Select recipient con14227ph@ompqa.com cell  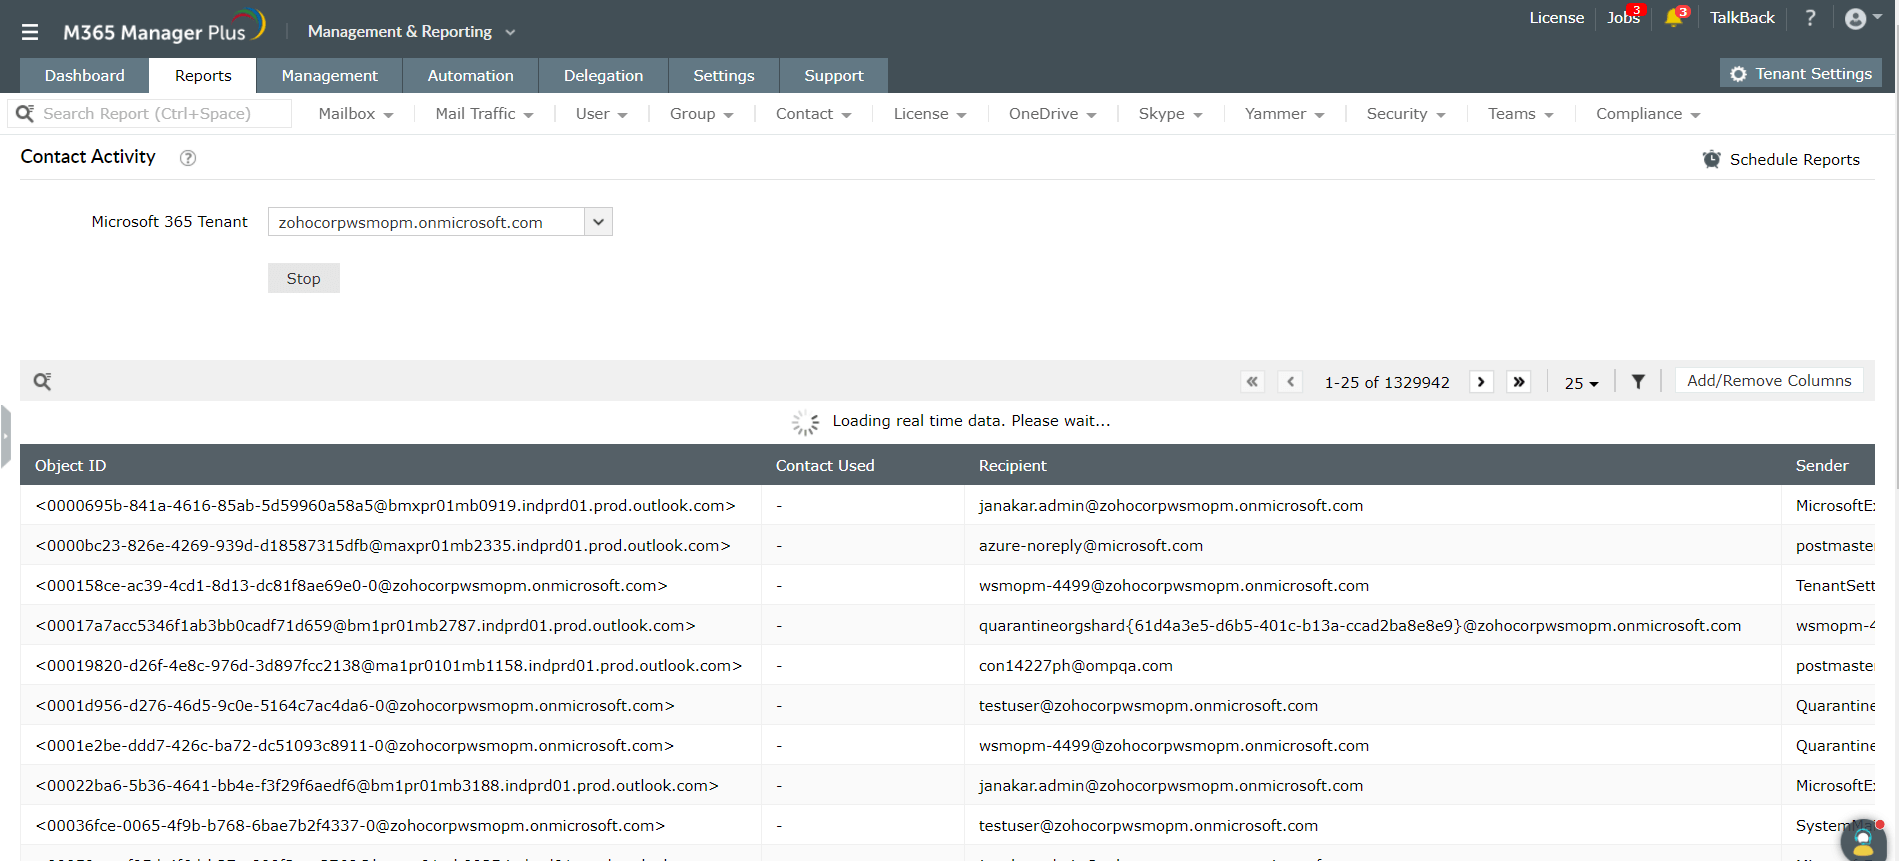click(x=1076, y=666)
